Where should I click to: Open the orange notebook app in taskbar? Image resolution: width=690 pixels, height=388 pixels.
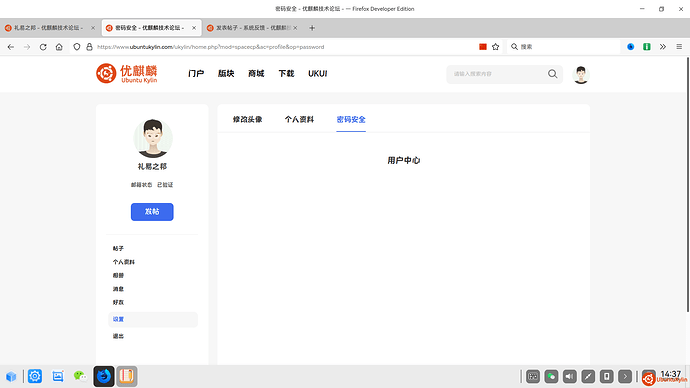(x=127, y=377)
